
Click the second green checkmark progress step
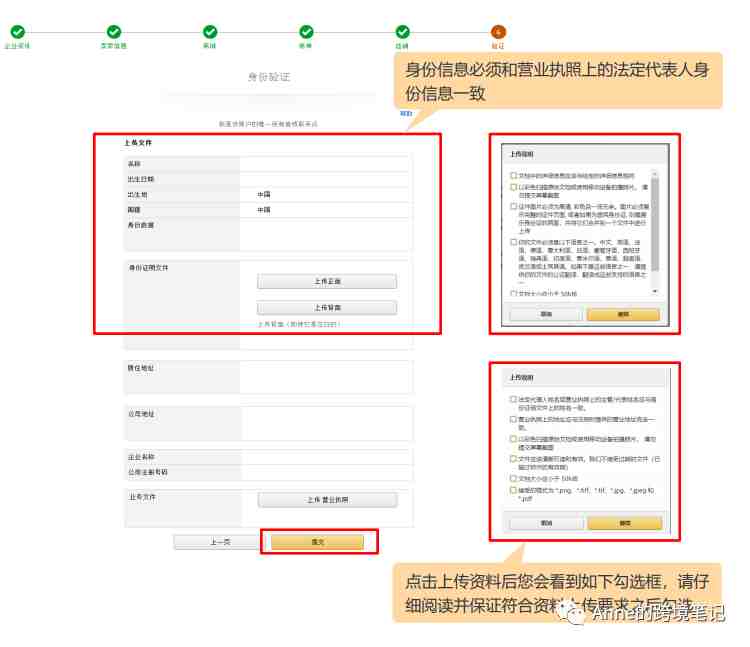click(x=114, y=32)
